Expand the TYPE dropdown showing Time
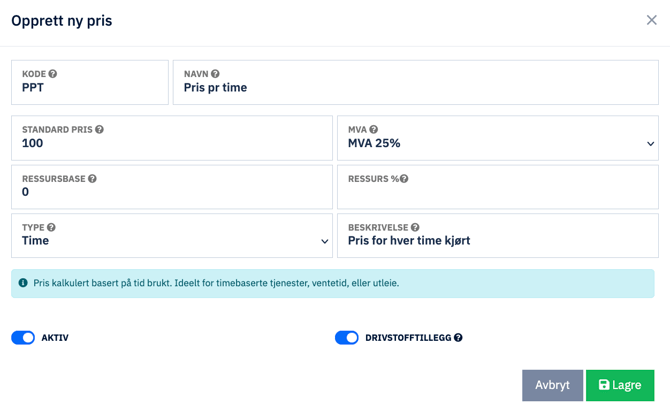This screenshot has width=670, height=412. (x=172, y=241)
